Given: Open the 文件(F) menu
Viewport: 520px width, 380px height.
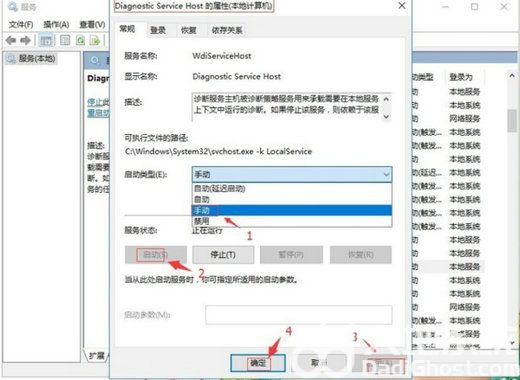Looking at the screenshot, I should coord(21,24).
